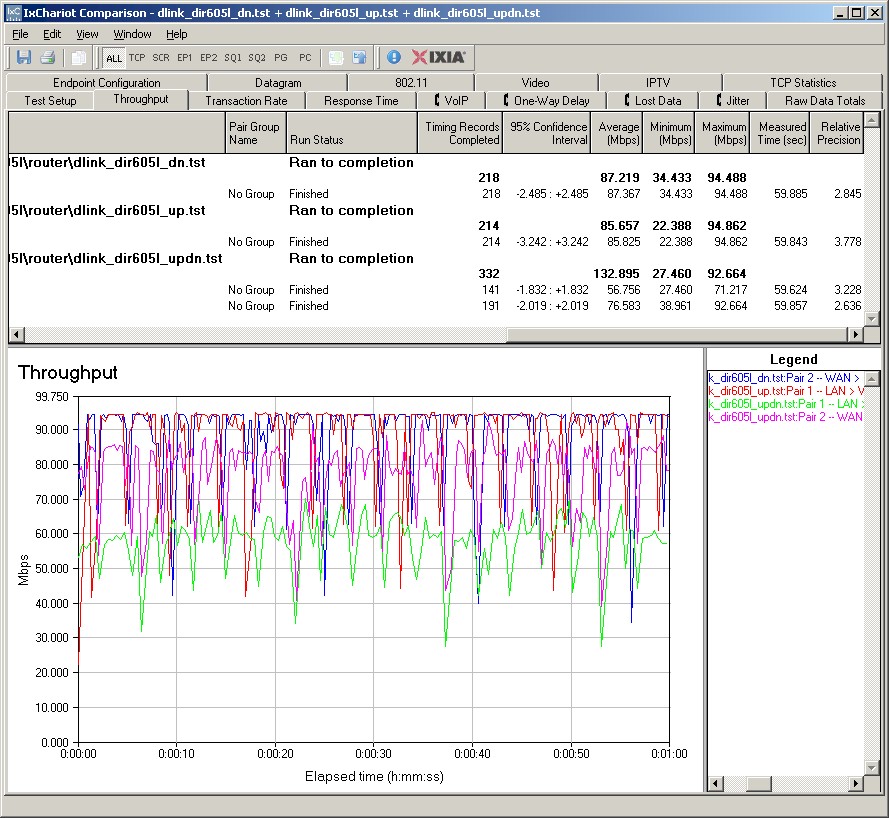889x818 pixels.
Task: Switch to One-Way Delay tab
Action: [x=547, y=101]
